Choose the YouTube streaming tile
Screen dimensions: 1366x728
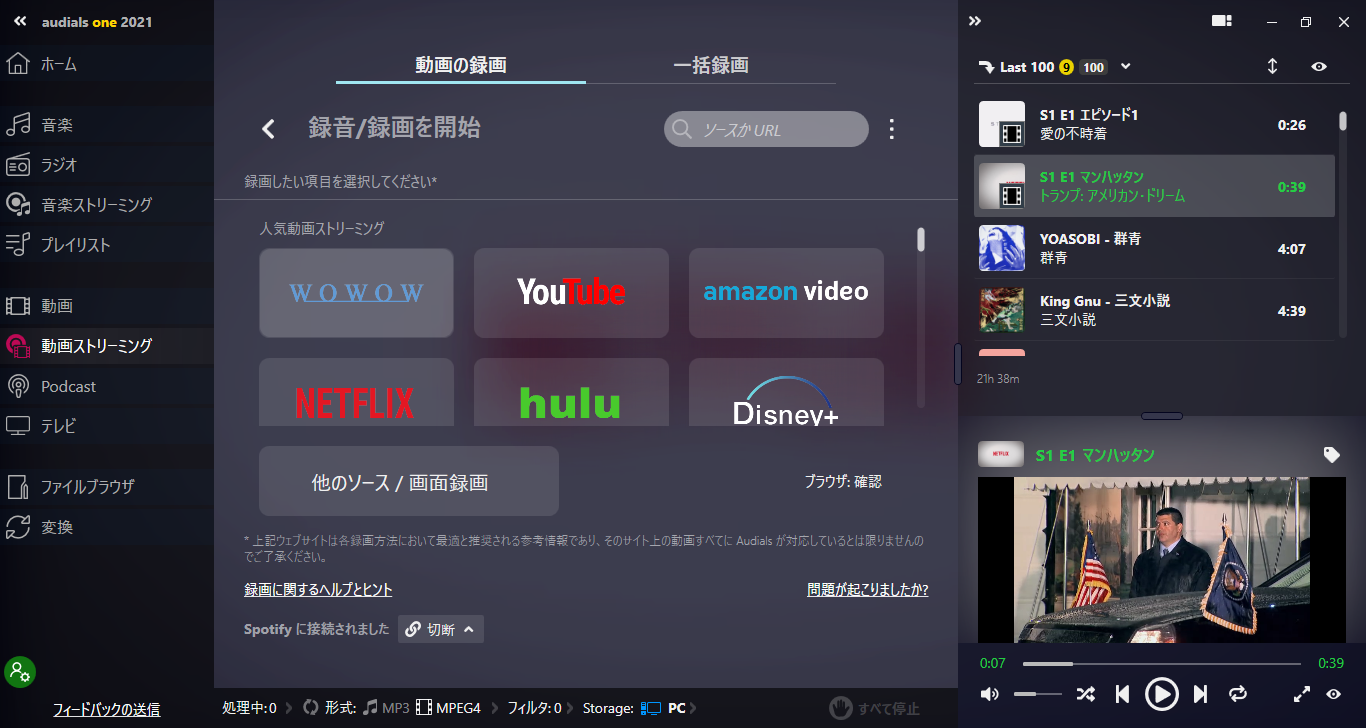[571, 293]
